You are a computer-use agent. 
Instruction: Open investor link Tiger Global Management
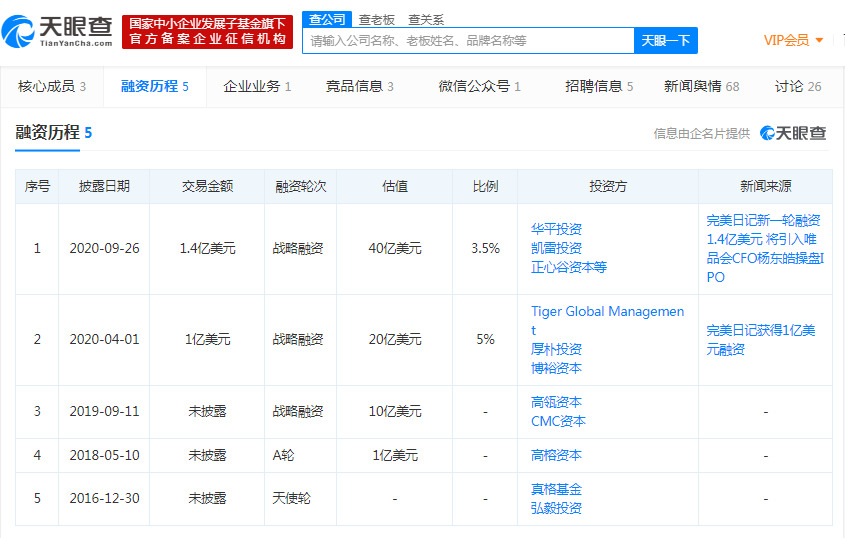pos(607,320)
